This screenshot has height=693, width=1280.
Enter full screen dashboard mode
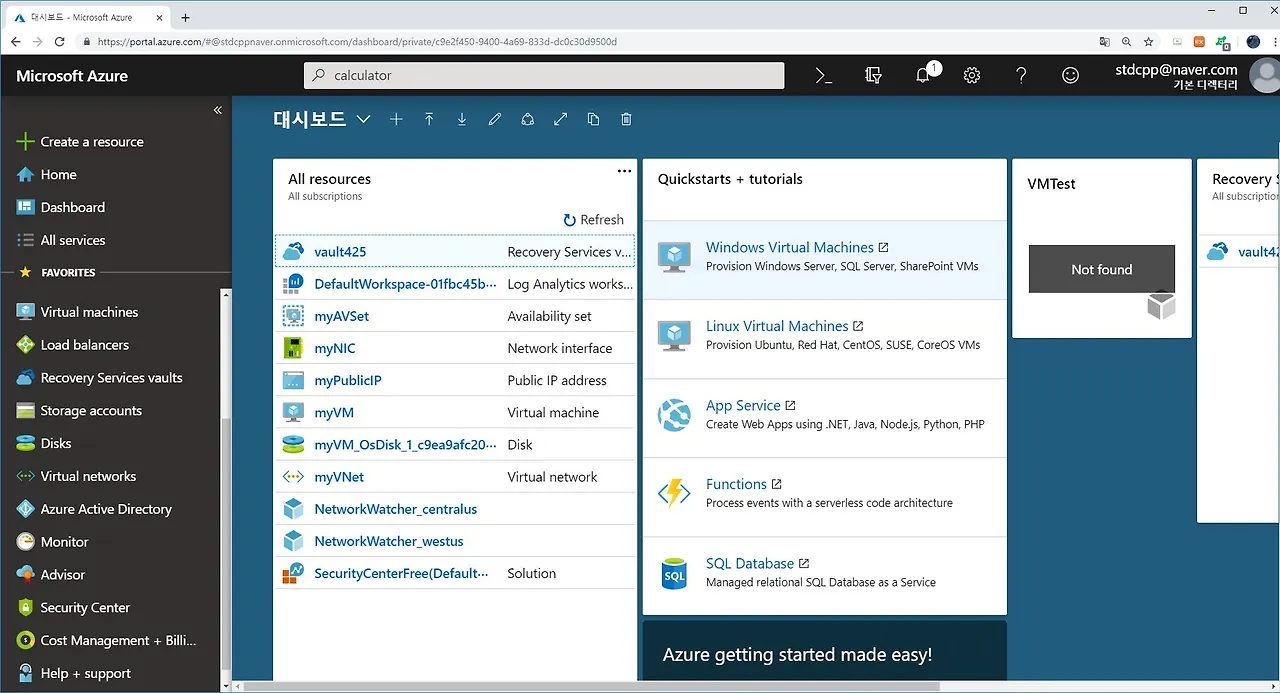561,119
